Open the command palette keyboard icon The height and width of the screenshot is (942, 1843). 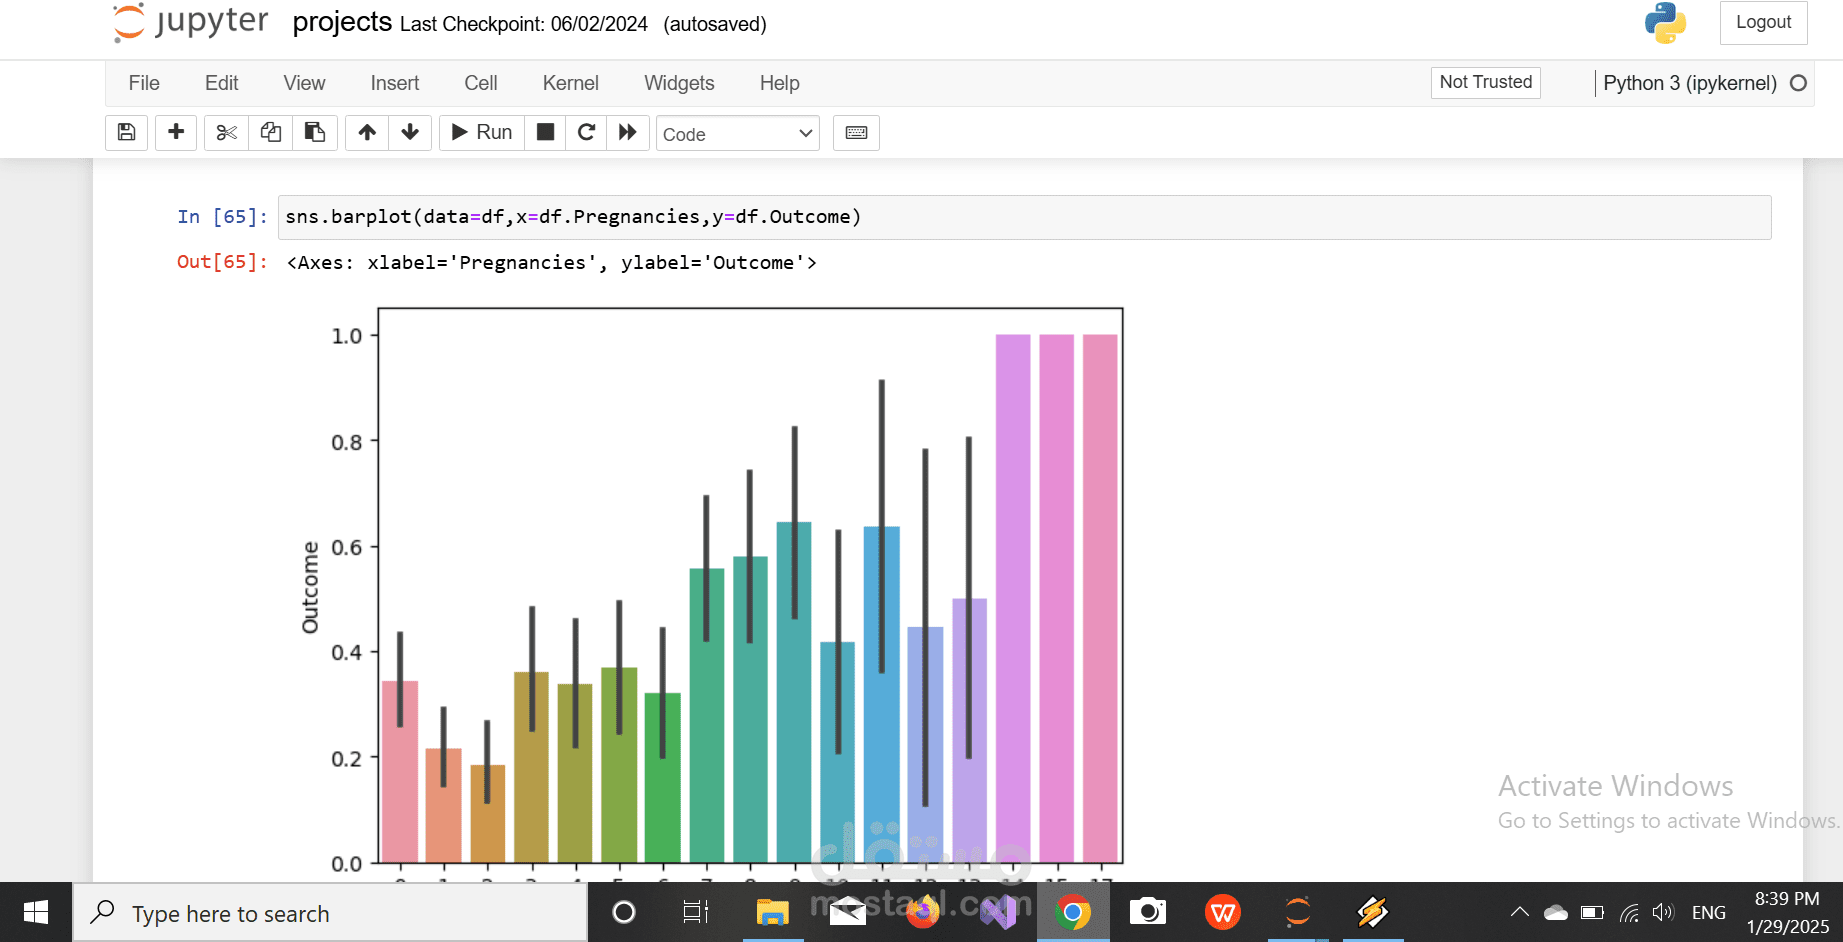(856, 132)
